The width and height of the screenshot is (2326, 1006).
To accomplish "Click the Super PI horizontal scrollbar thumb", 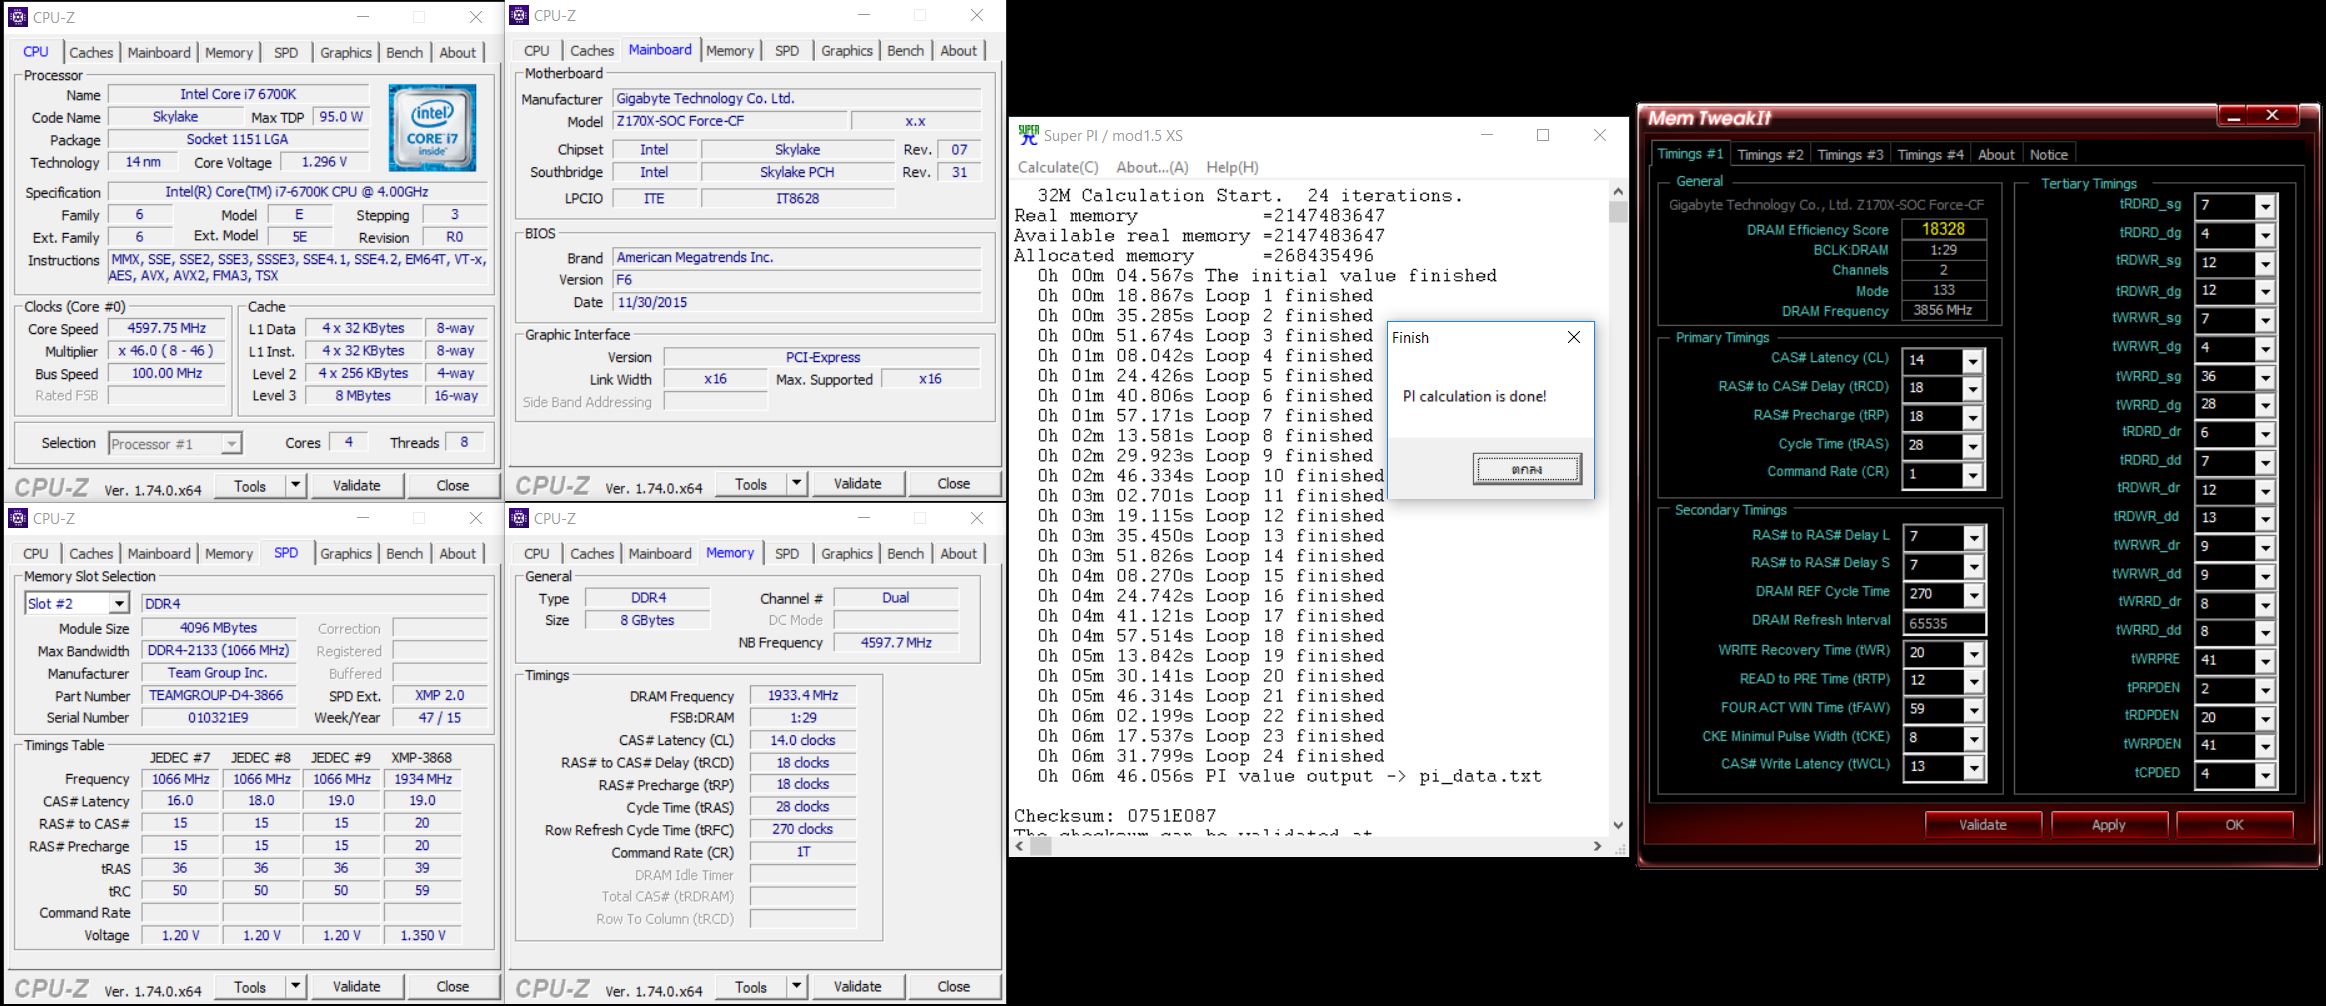I will [x=1041, y=846].
